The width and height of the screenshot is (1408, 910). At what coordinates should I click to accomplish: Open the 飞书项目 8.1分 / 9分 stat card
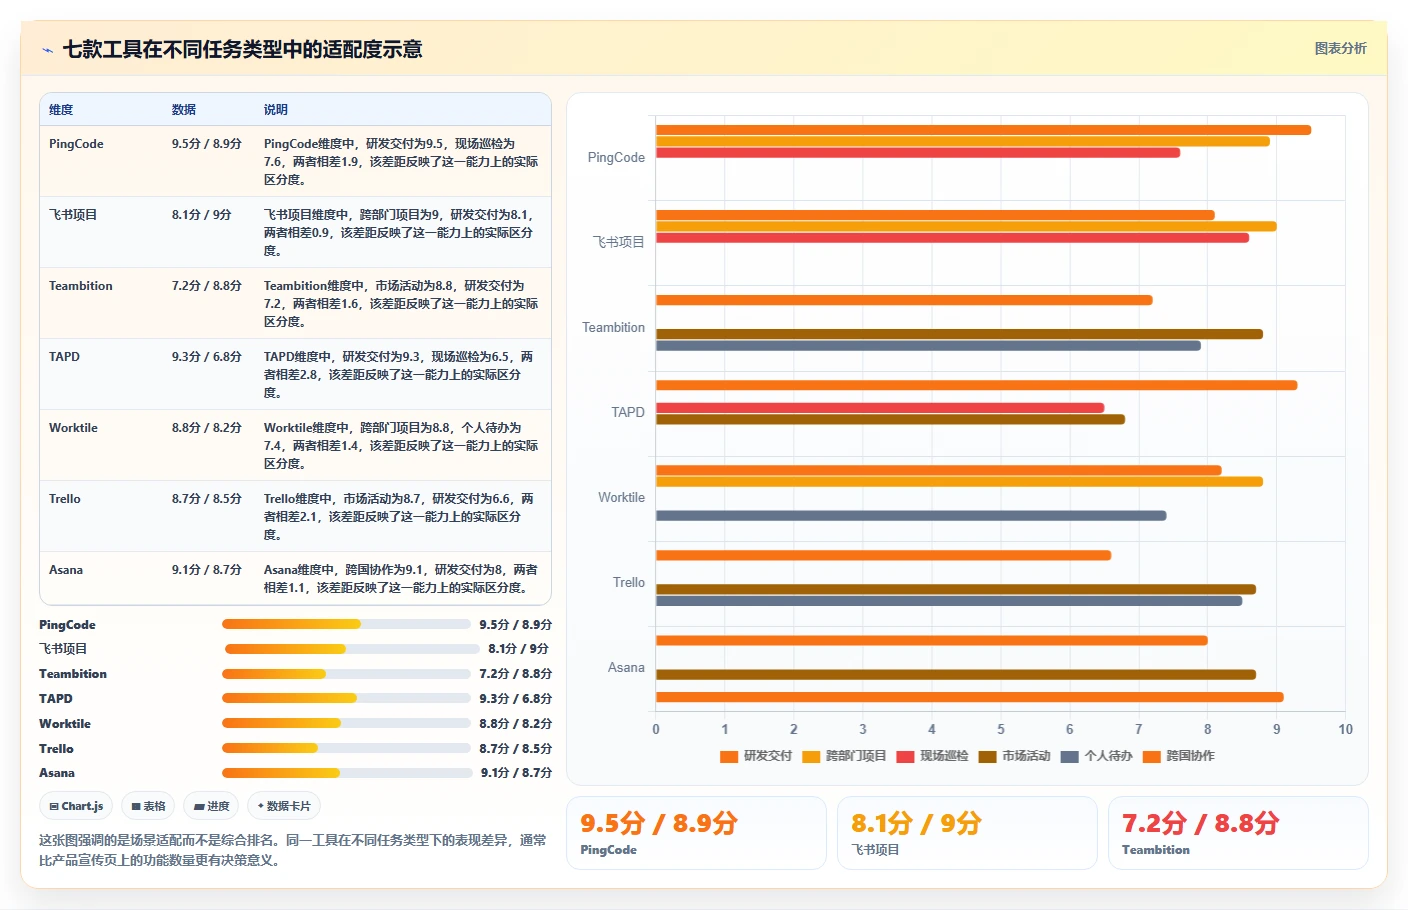[967, 833]
